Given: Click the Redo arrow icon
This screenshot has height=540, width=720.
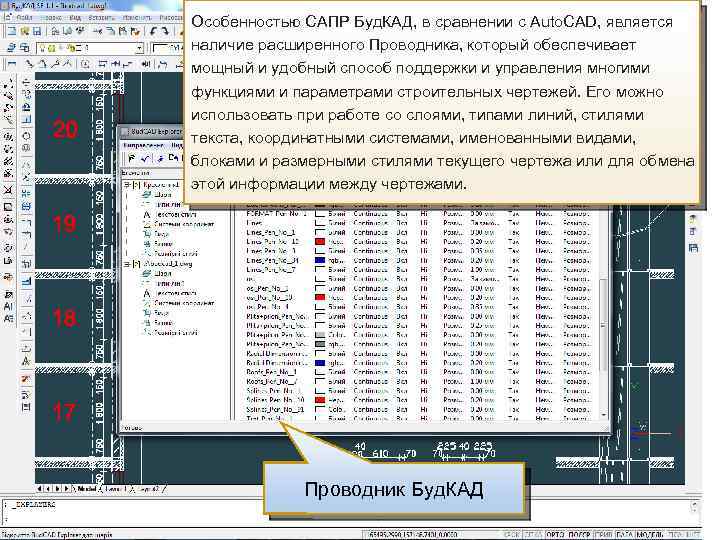Looking at the screenshot, I should [x=166, y=31].
